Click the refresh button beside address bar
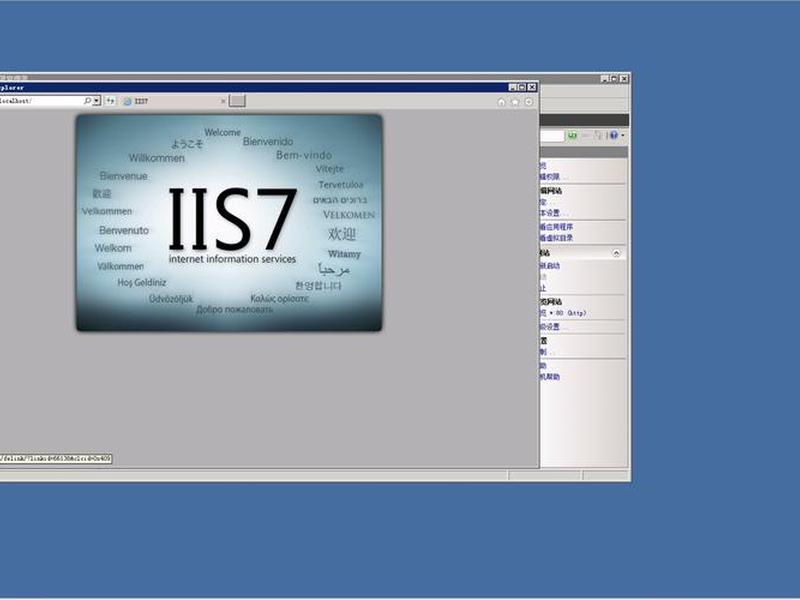The image size is (800, 600). coord(110,101)
